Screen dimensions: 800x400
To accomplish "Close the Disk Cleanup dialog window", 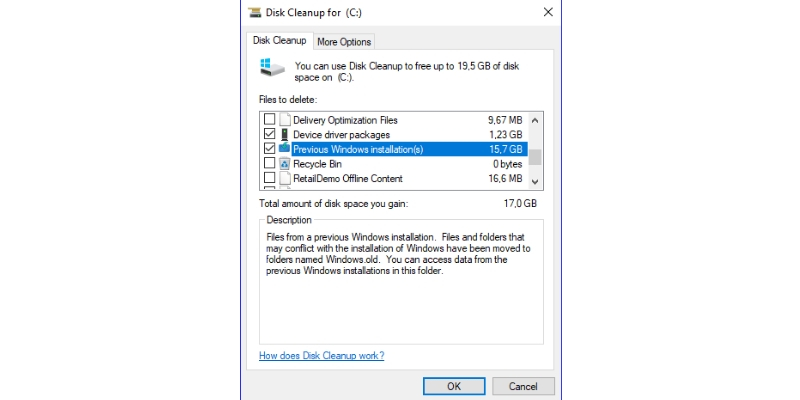I will (x=547, y=12).
